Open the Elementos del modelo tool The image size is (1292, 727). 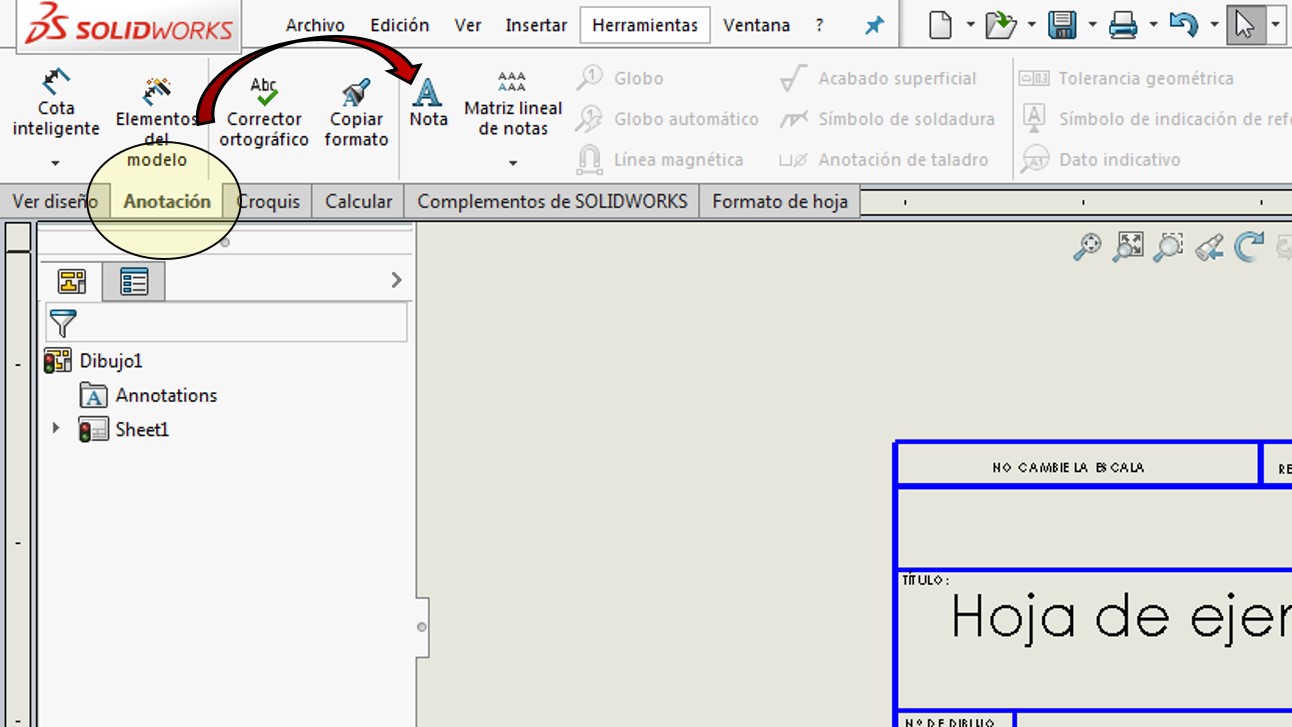pyautogui.click(x=157, y=122)
